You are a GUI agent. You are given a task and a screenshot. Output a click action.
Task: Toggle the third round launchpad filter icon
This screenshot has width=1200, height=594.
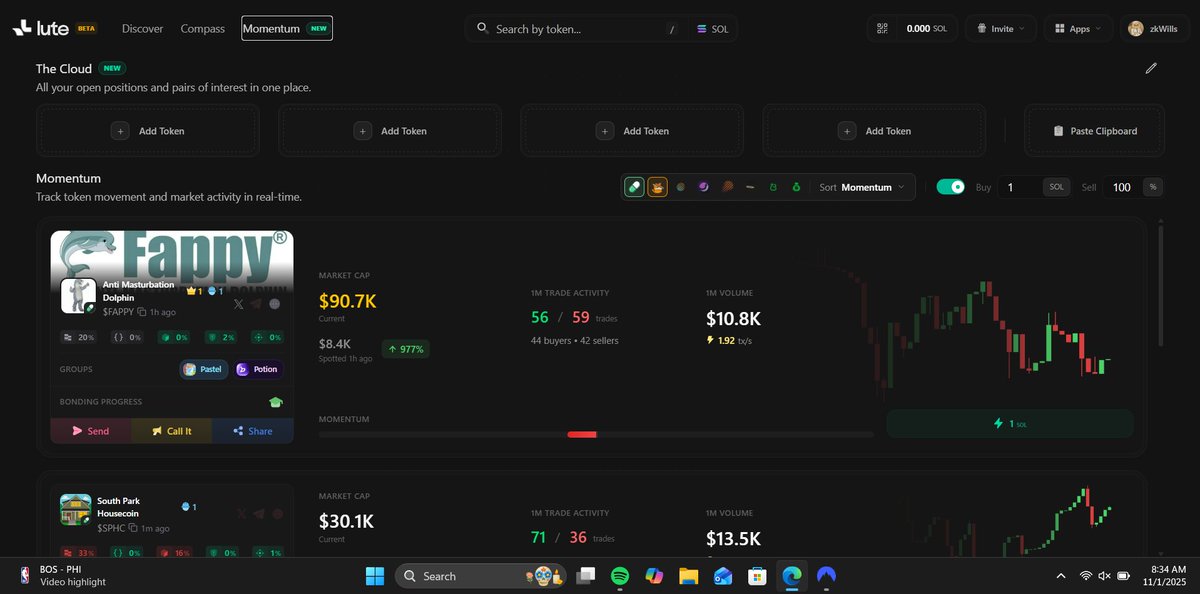point(680,187)
